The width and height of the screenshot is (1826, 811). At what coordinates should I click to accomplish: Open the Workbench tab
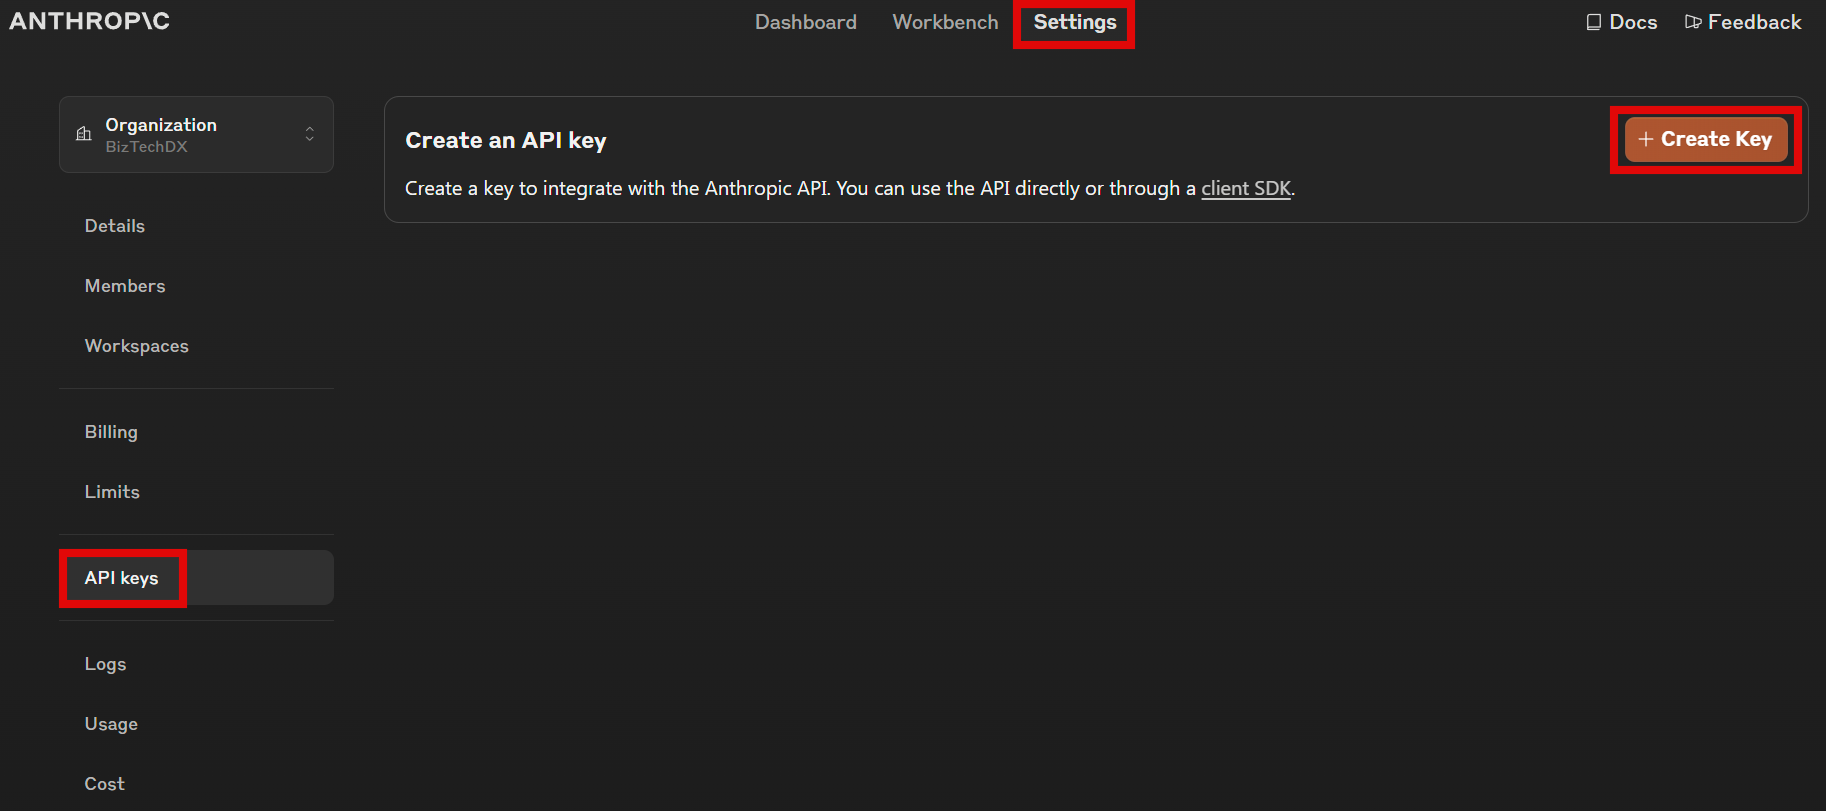(x=945, y=22)
